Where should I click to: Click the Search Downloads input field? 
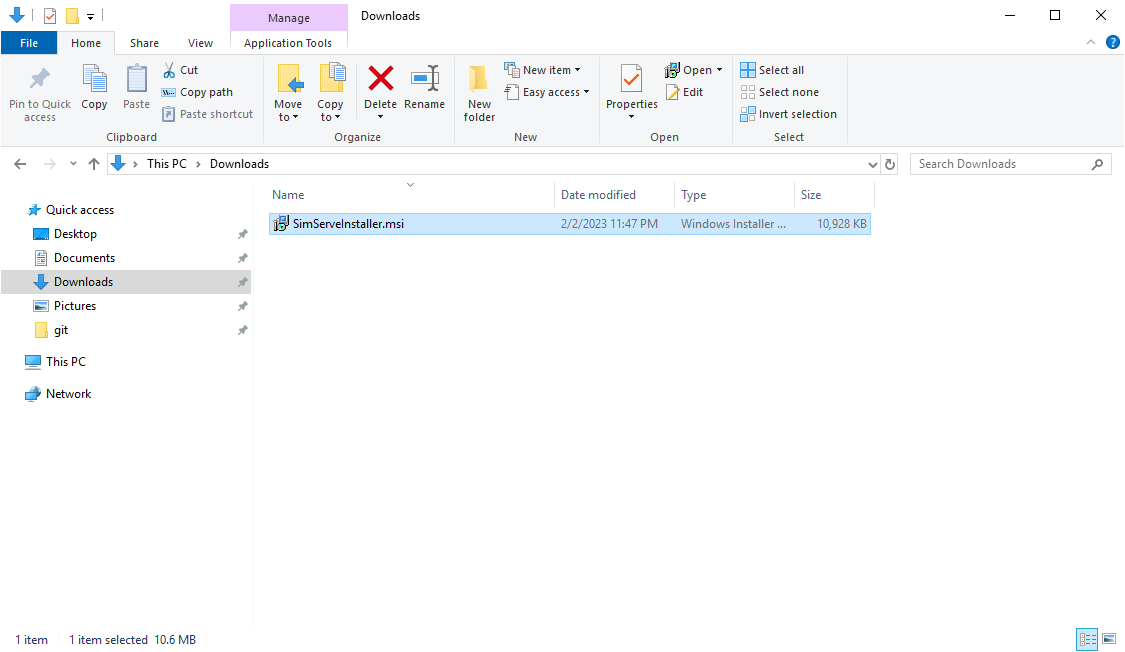click(1000, 164)
